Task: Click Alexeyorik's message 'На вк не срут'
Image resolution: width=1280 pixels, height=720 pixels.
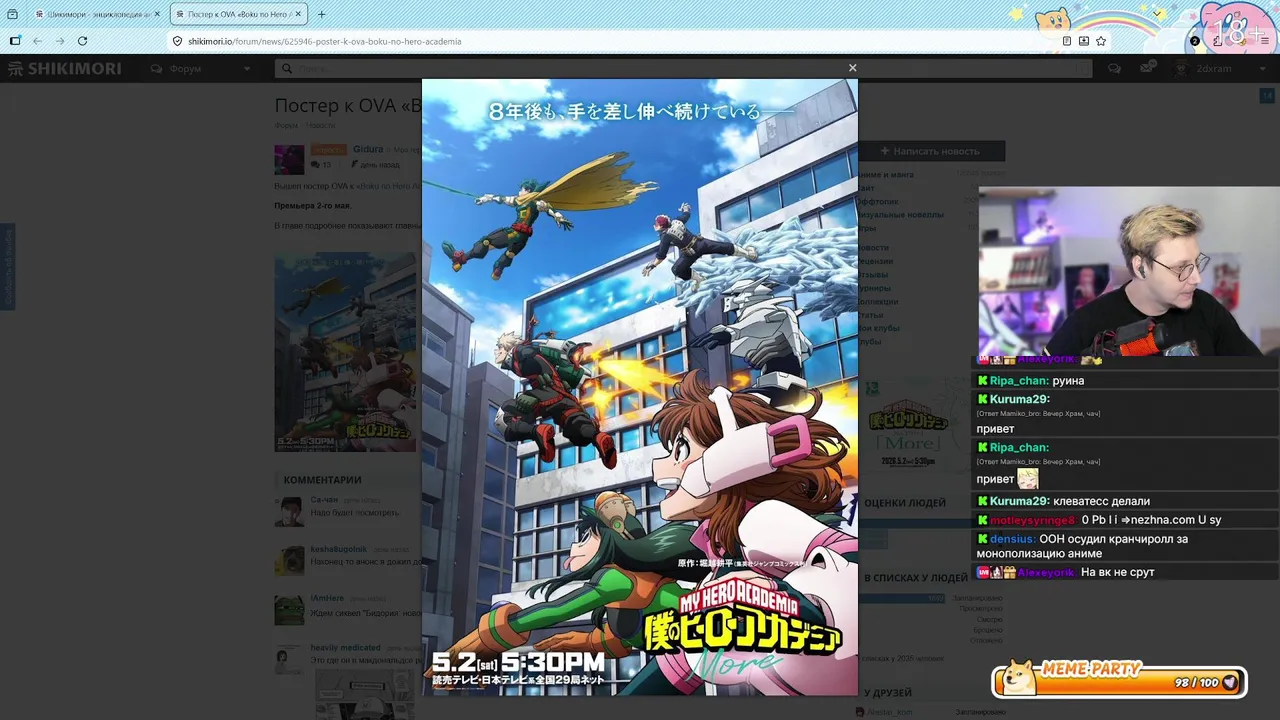Action: (1118, 572)
